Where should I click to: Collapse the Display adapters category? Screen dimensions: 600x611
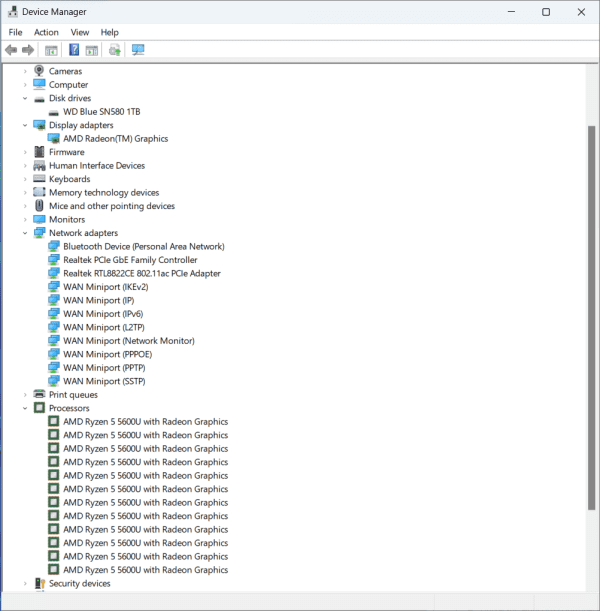(x=25, y=125)
